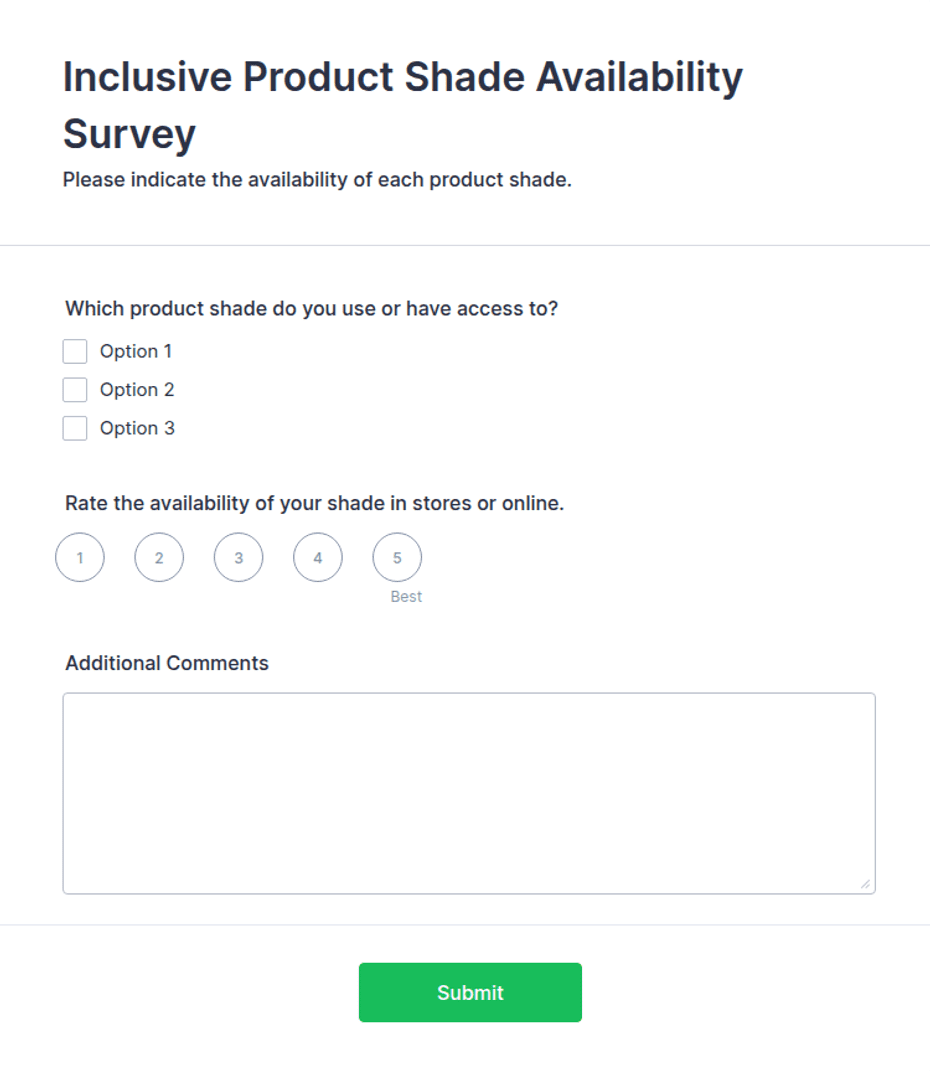Image resolution: width=930 pixels, height=1071 pixels.
Task: Click into the Additional Comments text area
Action: 469,793
